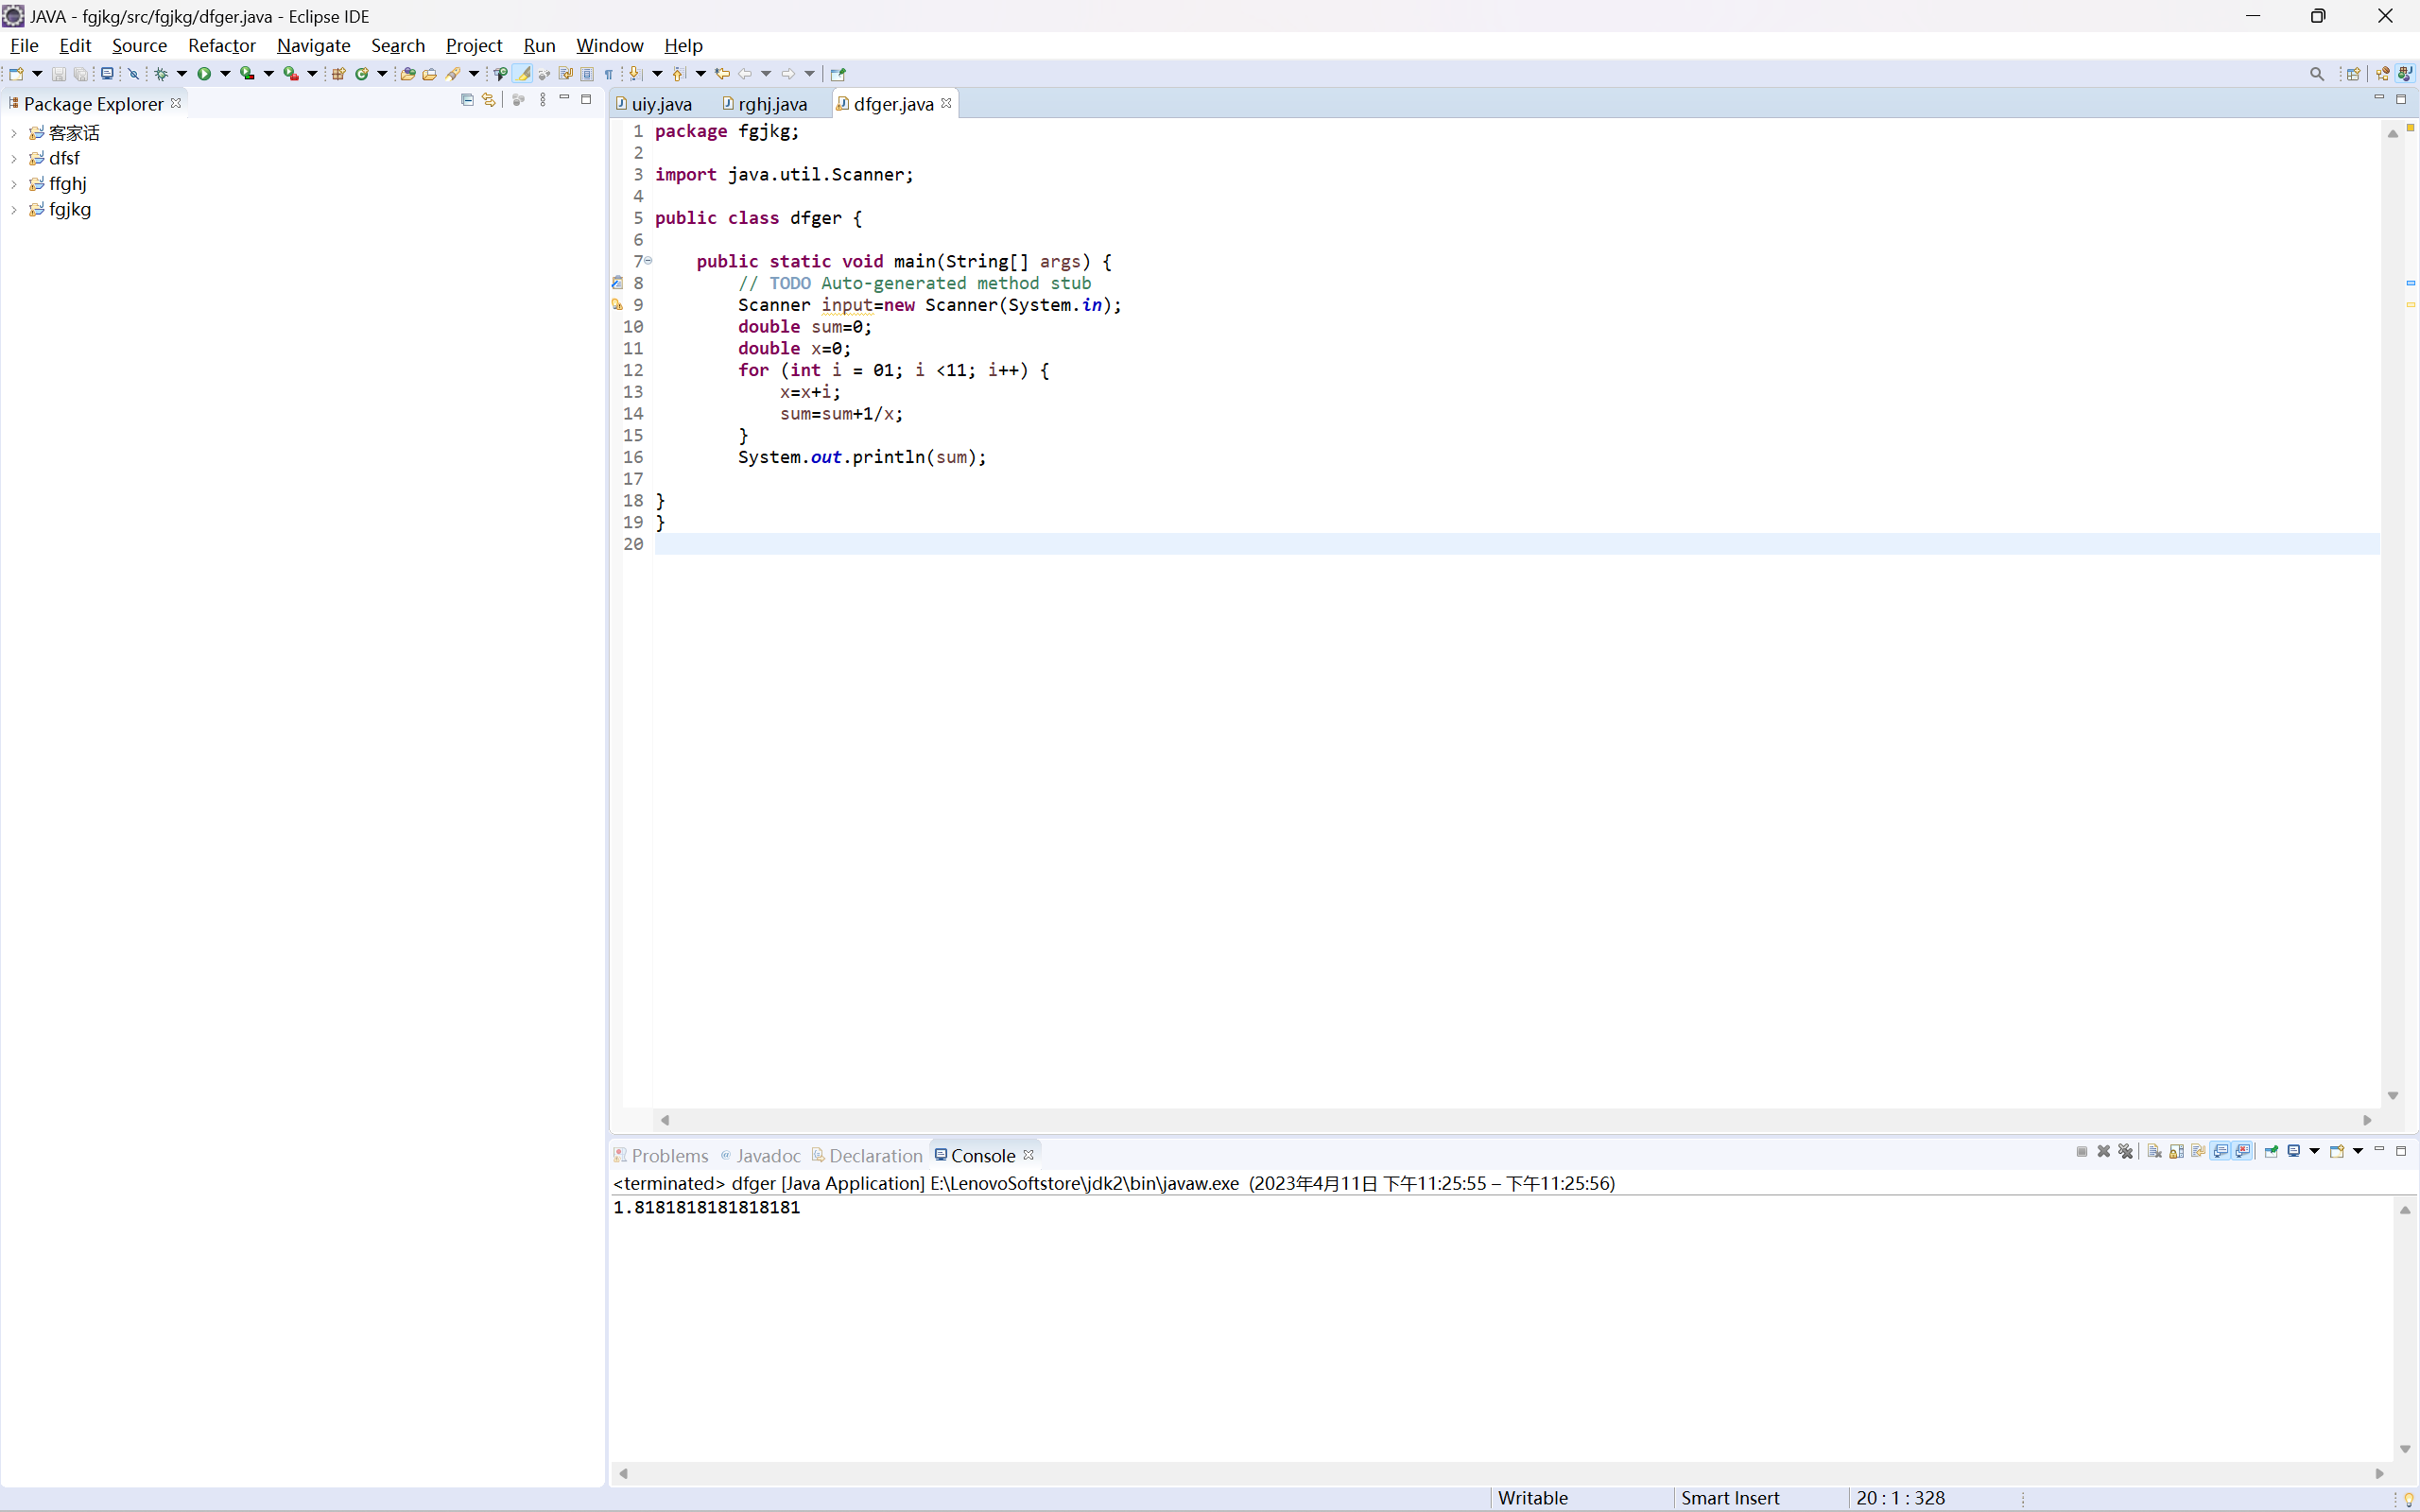Click the Collapse All icon in Package Explorer

click(x=467, y=100)
